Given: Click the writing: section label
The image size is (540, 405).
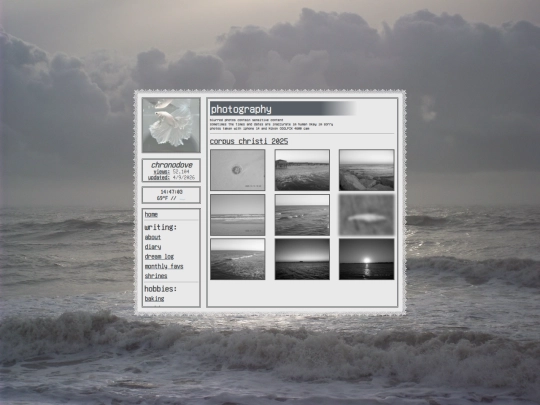Looking at the screenshot, I should (x=160, y=227).
